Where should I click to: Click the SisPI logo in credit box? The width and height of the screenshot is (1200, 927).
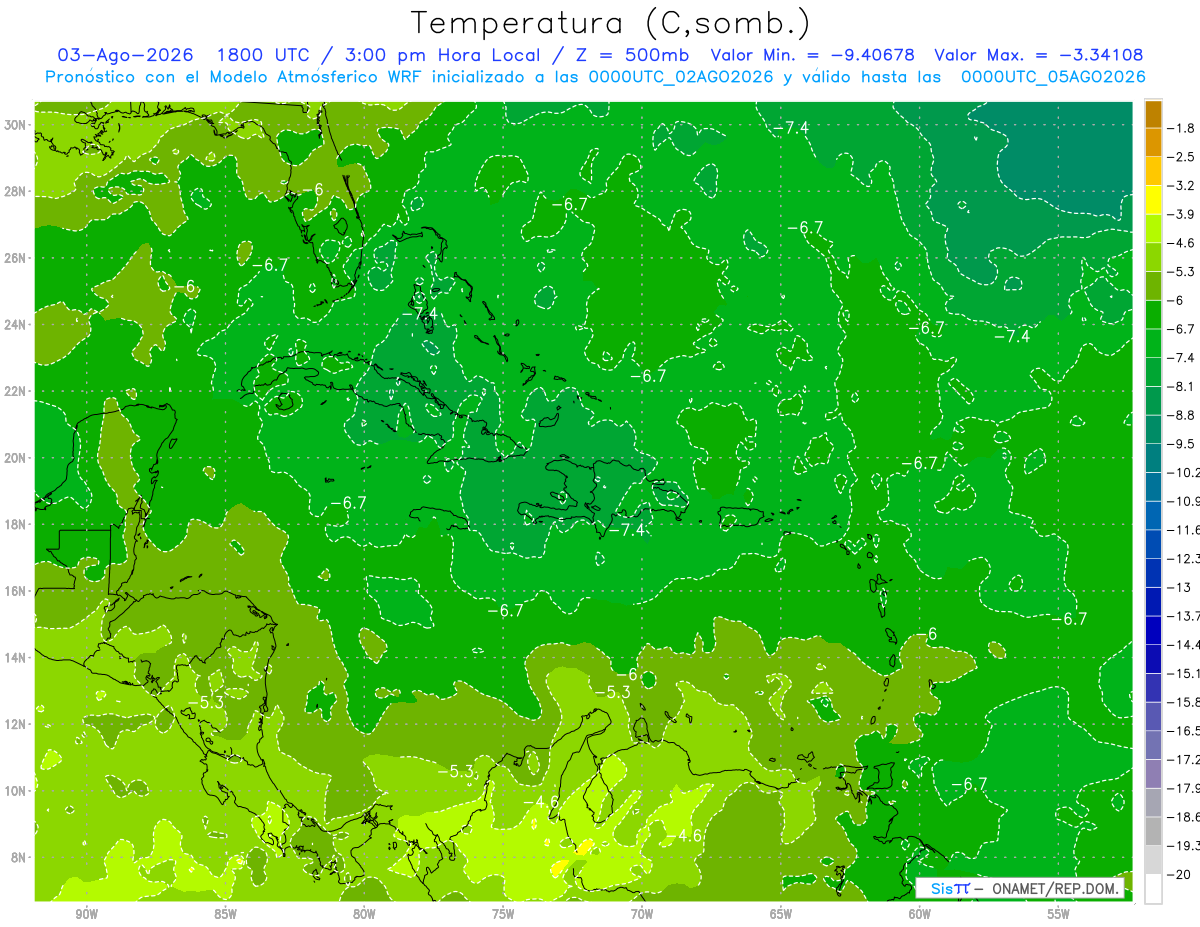(x=949, y=889)
